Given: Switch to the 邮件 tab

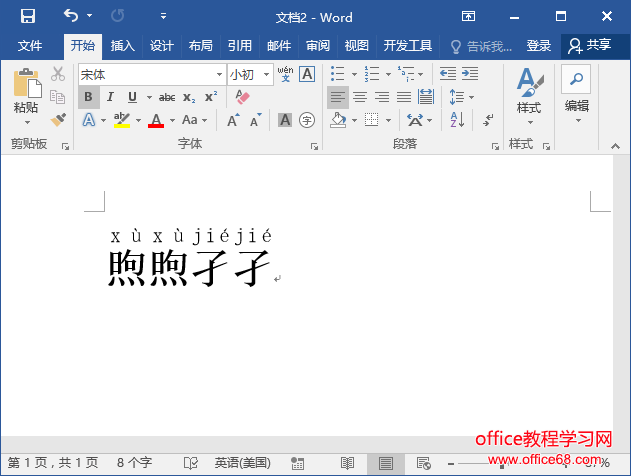Looking at the screenshot, I should pos(278,45).
